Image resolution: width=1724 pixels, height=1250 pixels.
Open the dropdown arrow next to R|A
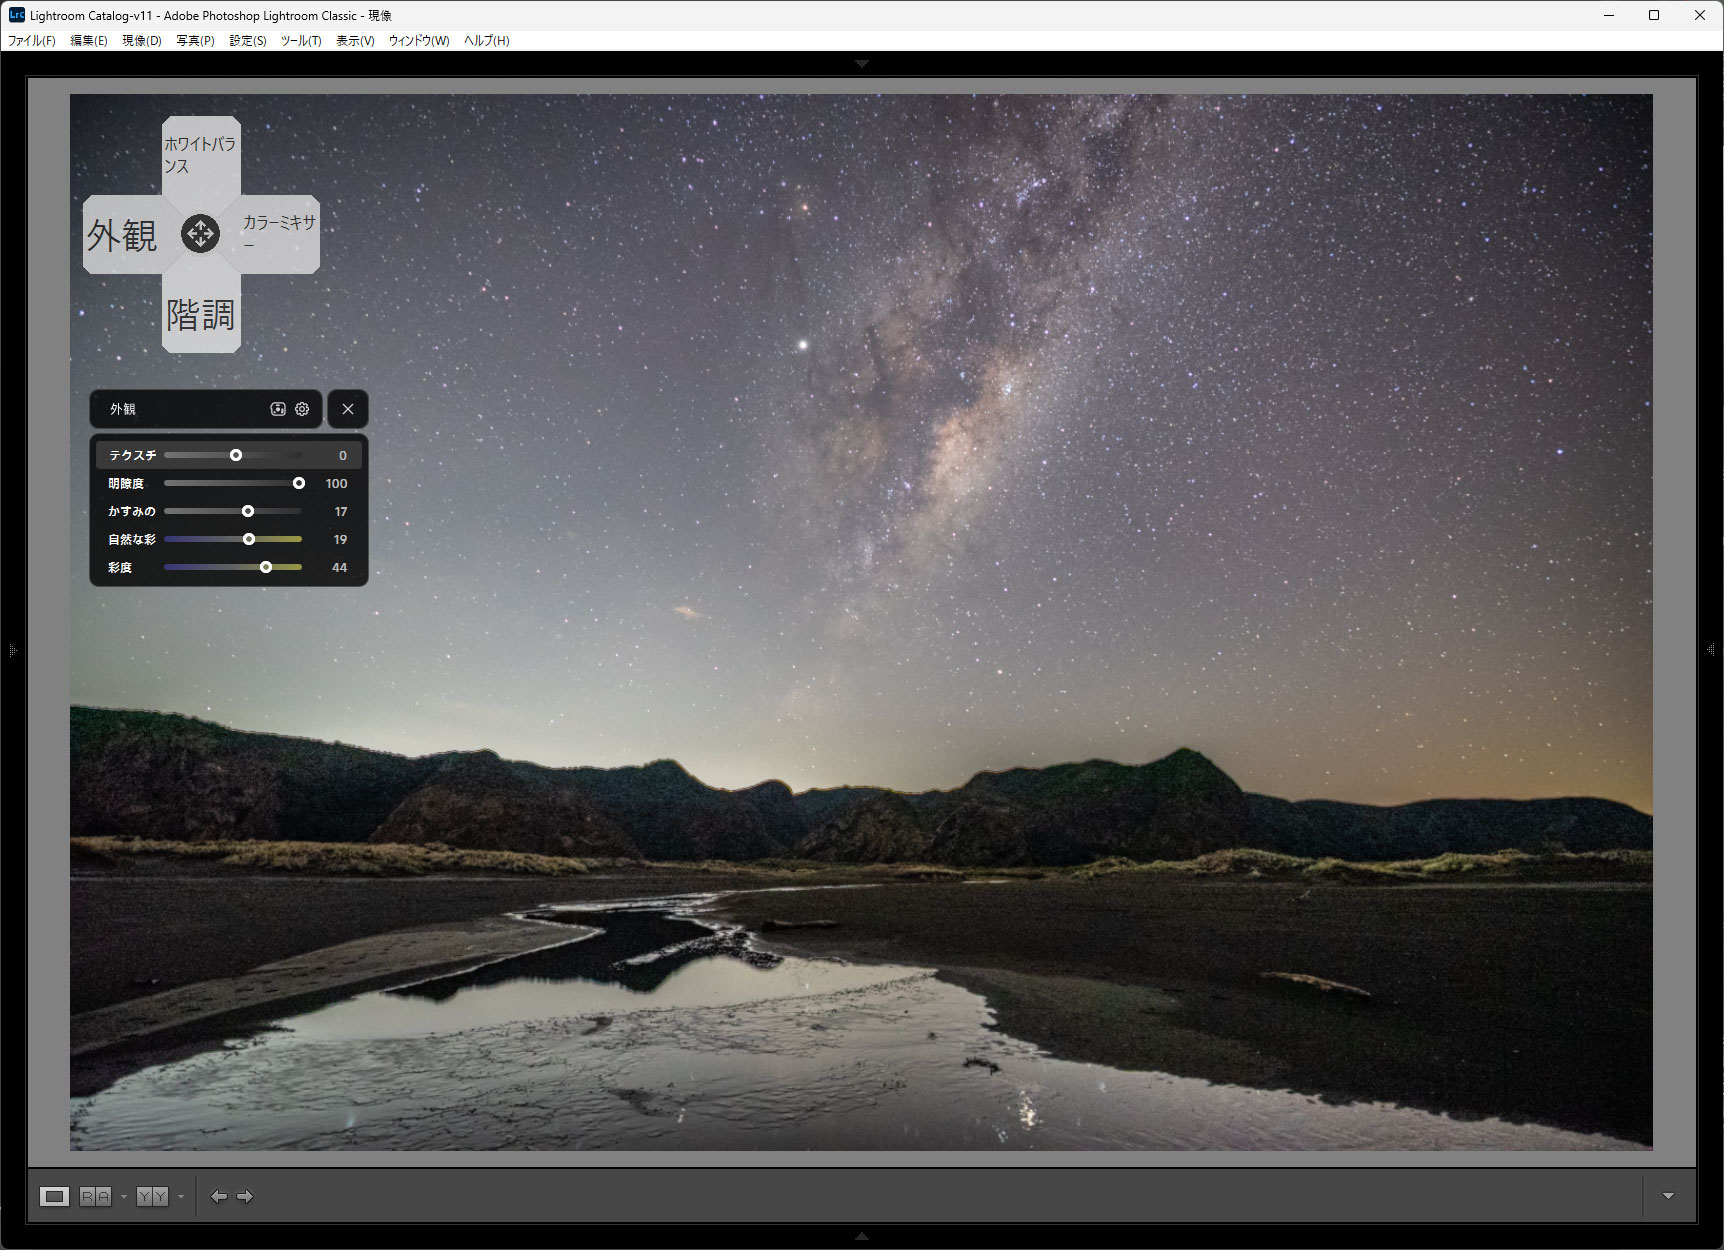tap(124, 1196)
